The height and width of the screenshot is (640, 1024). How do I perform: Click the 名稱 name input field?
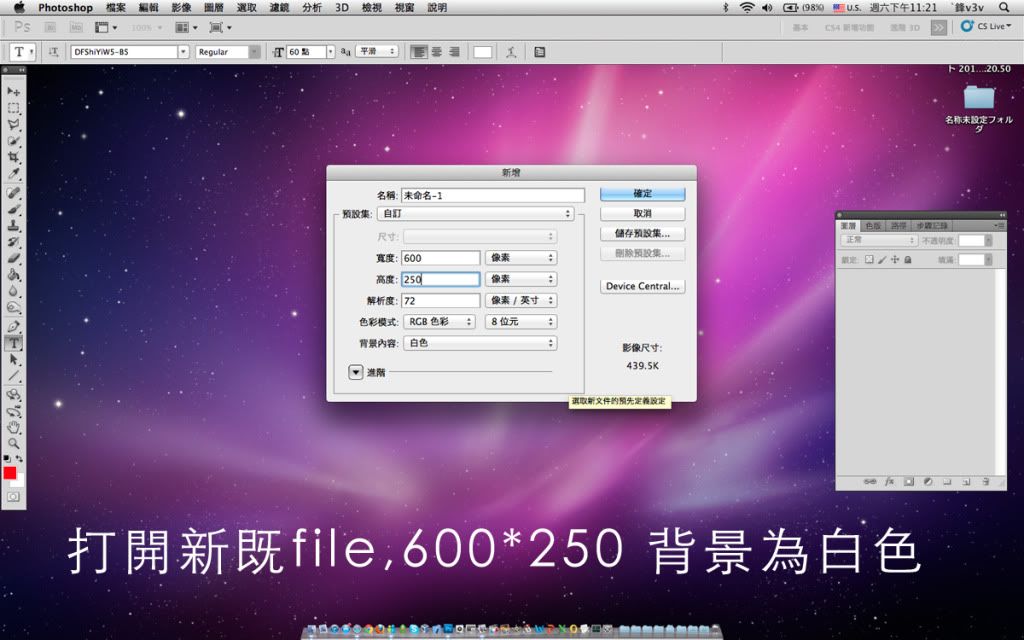492,196
